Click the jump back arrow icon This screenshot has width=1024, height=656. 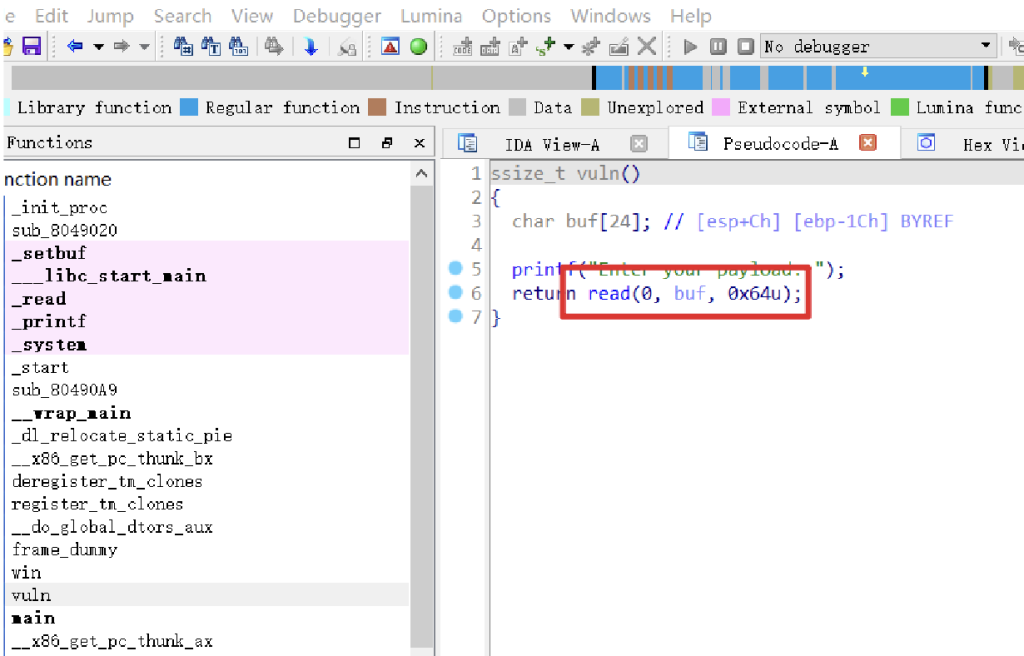[75, 47]
